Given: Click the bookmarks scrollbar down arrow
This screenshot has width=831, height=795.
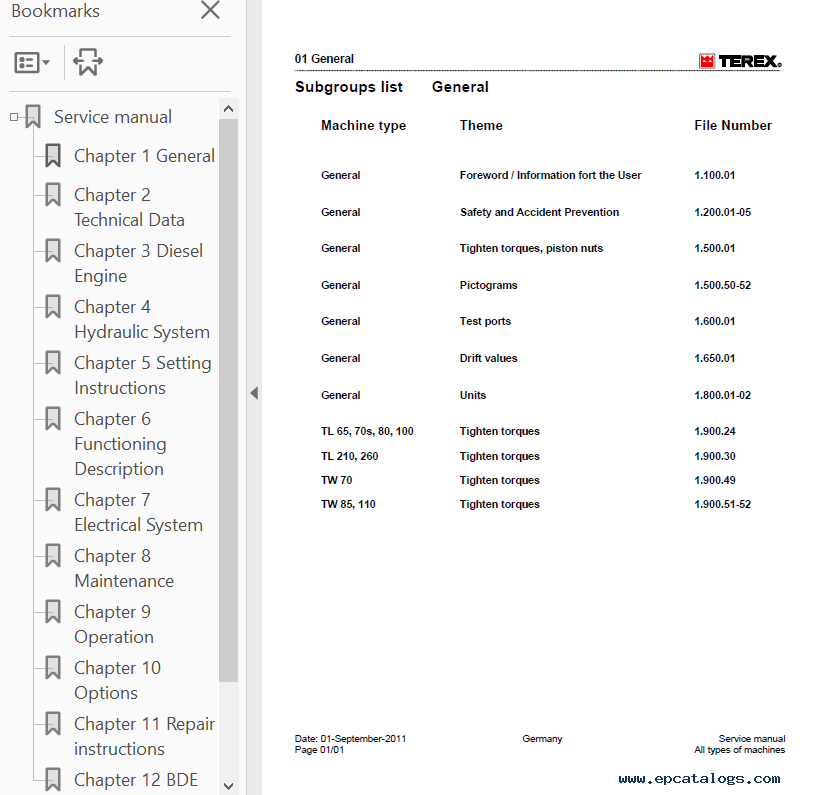Looking at the screenshot, I should click(228, 786).
